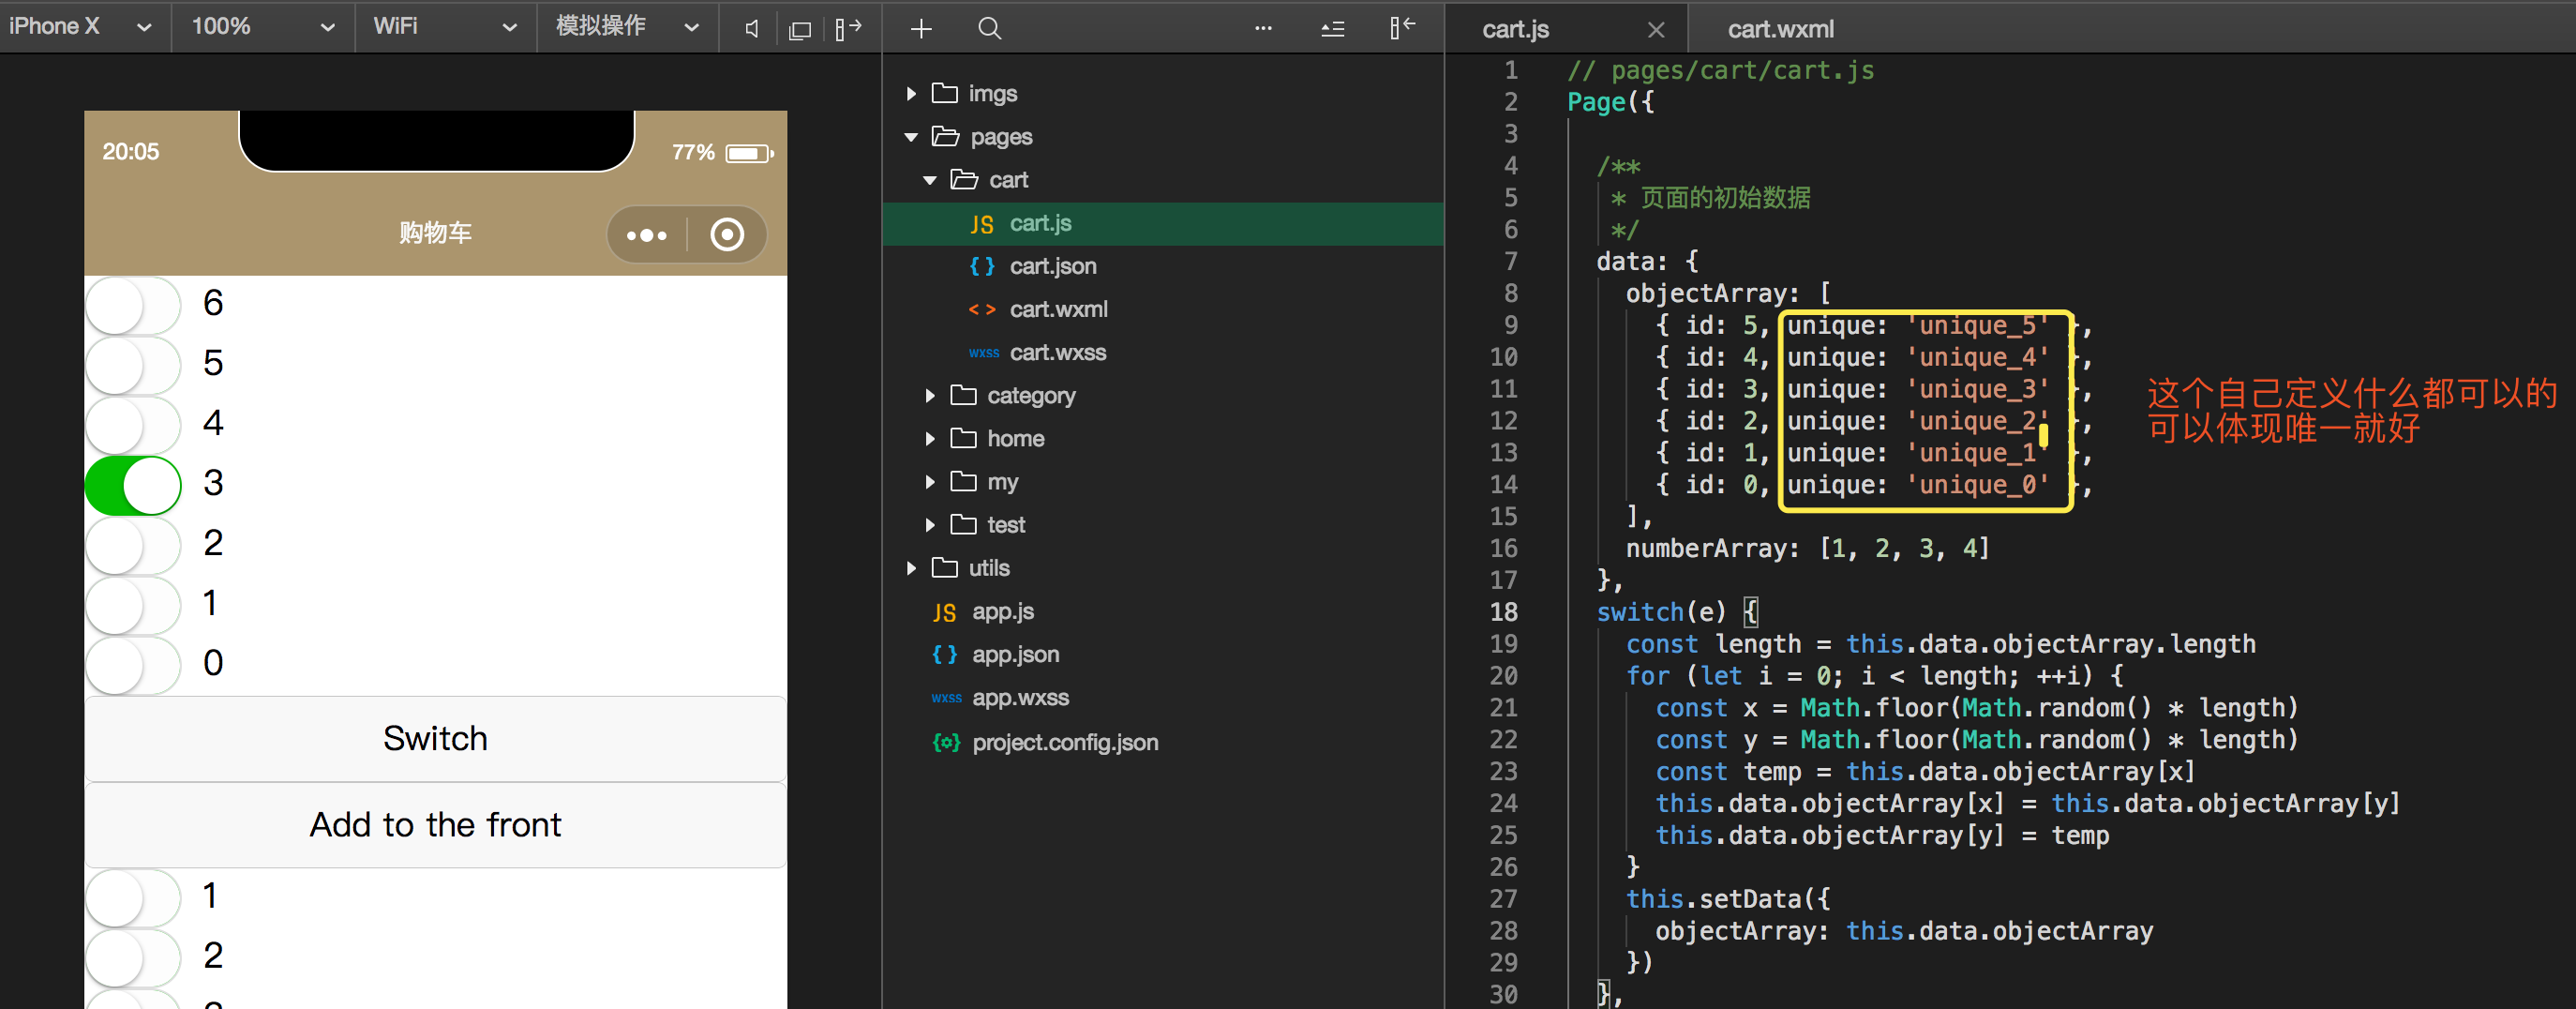Click the three-dots more options icon in file panel

point(1263,28)
